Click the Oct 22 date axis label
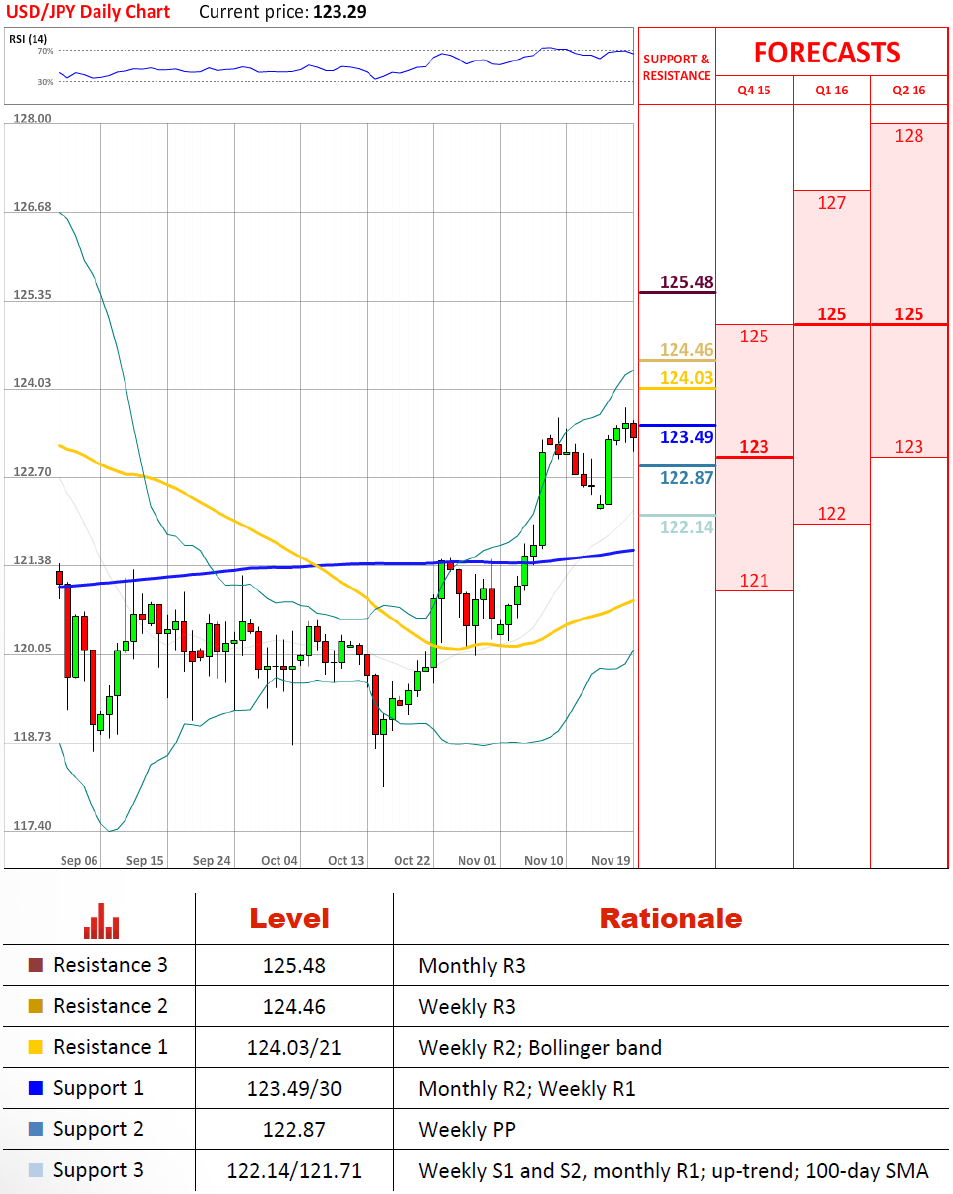This screenshot has width=953, height=1194. pos(412,860)
